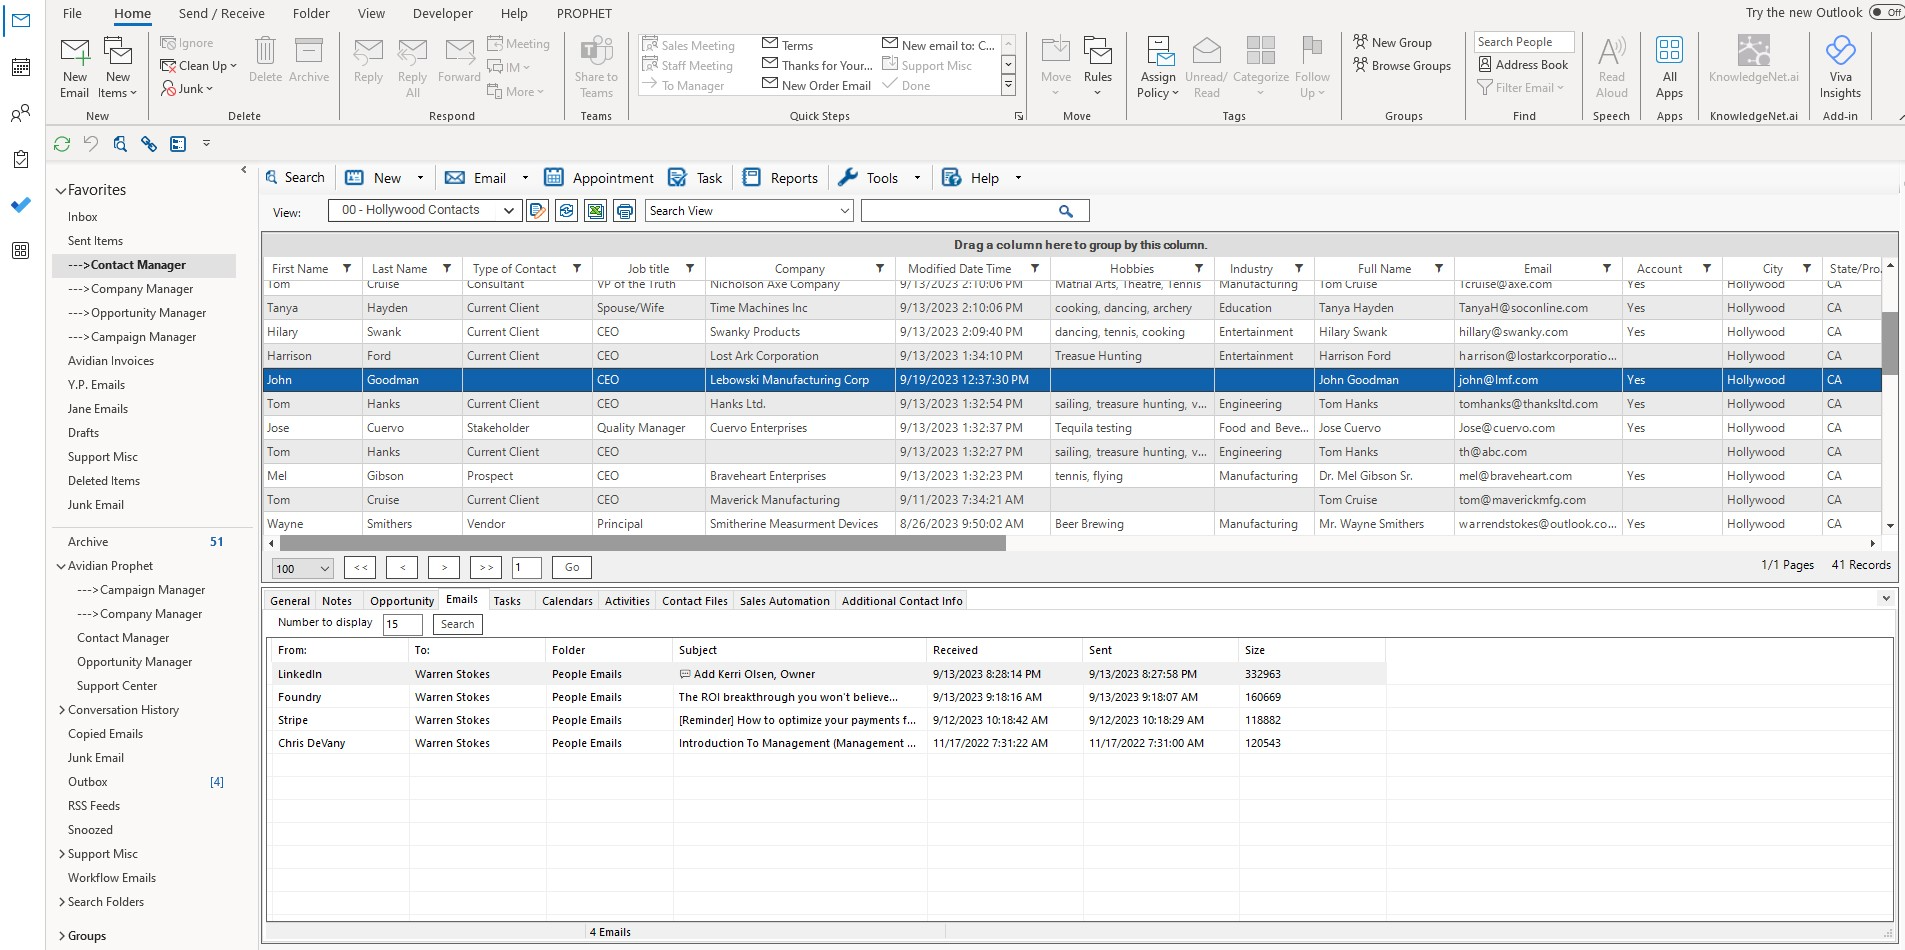1905x950 pixels.
Task: Open Address Book
Action: (x=1523, y=65)
